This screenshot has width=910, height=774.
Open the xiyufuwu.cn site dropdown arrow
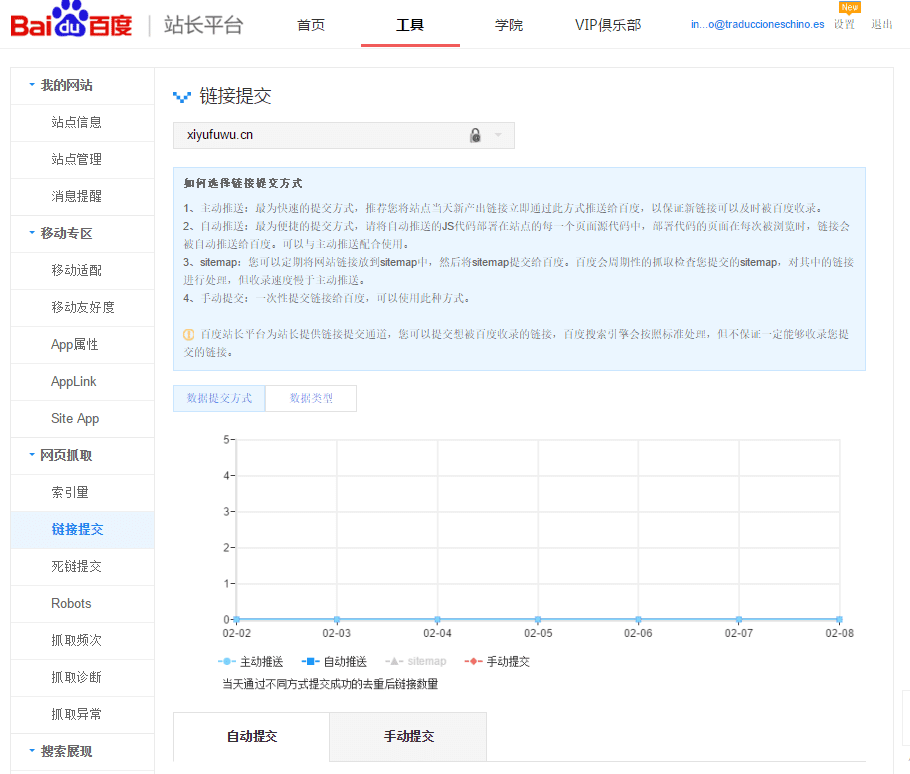coord(498,135)
